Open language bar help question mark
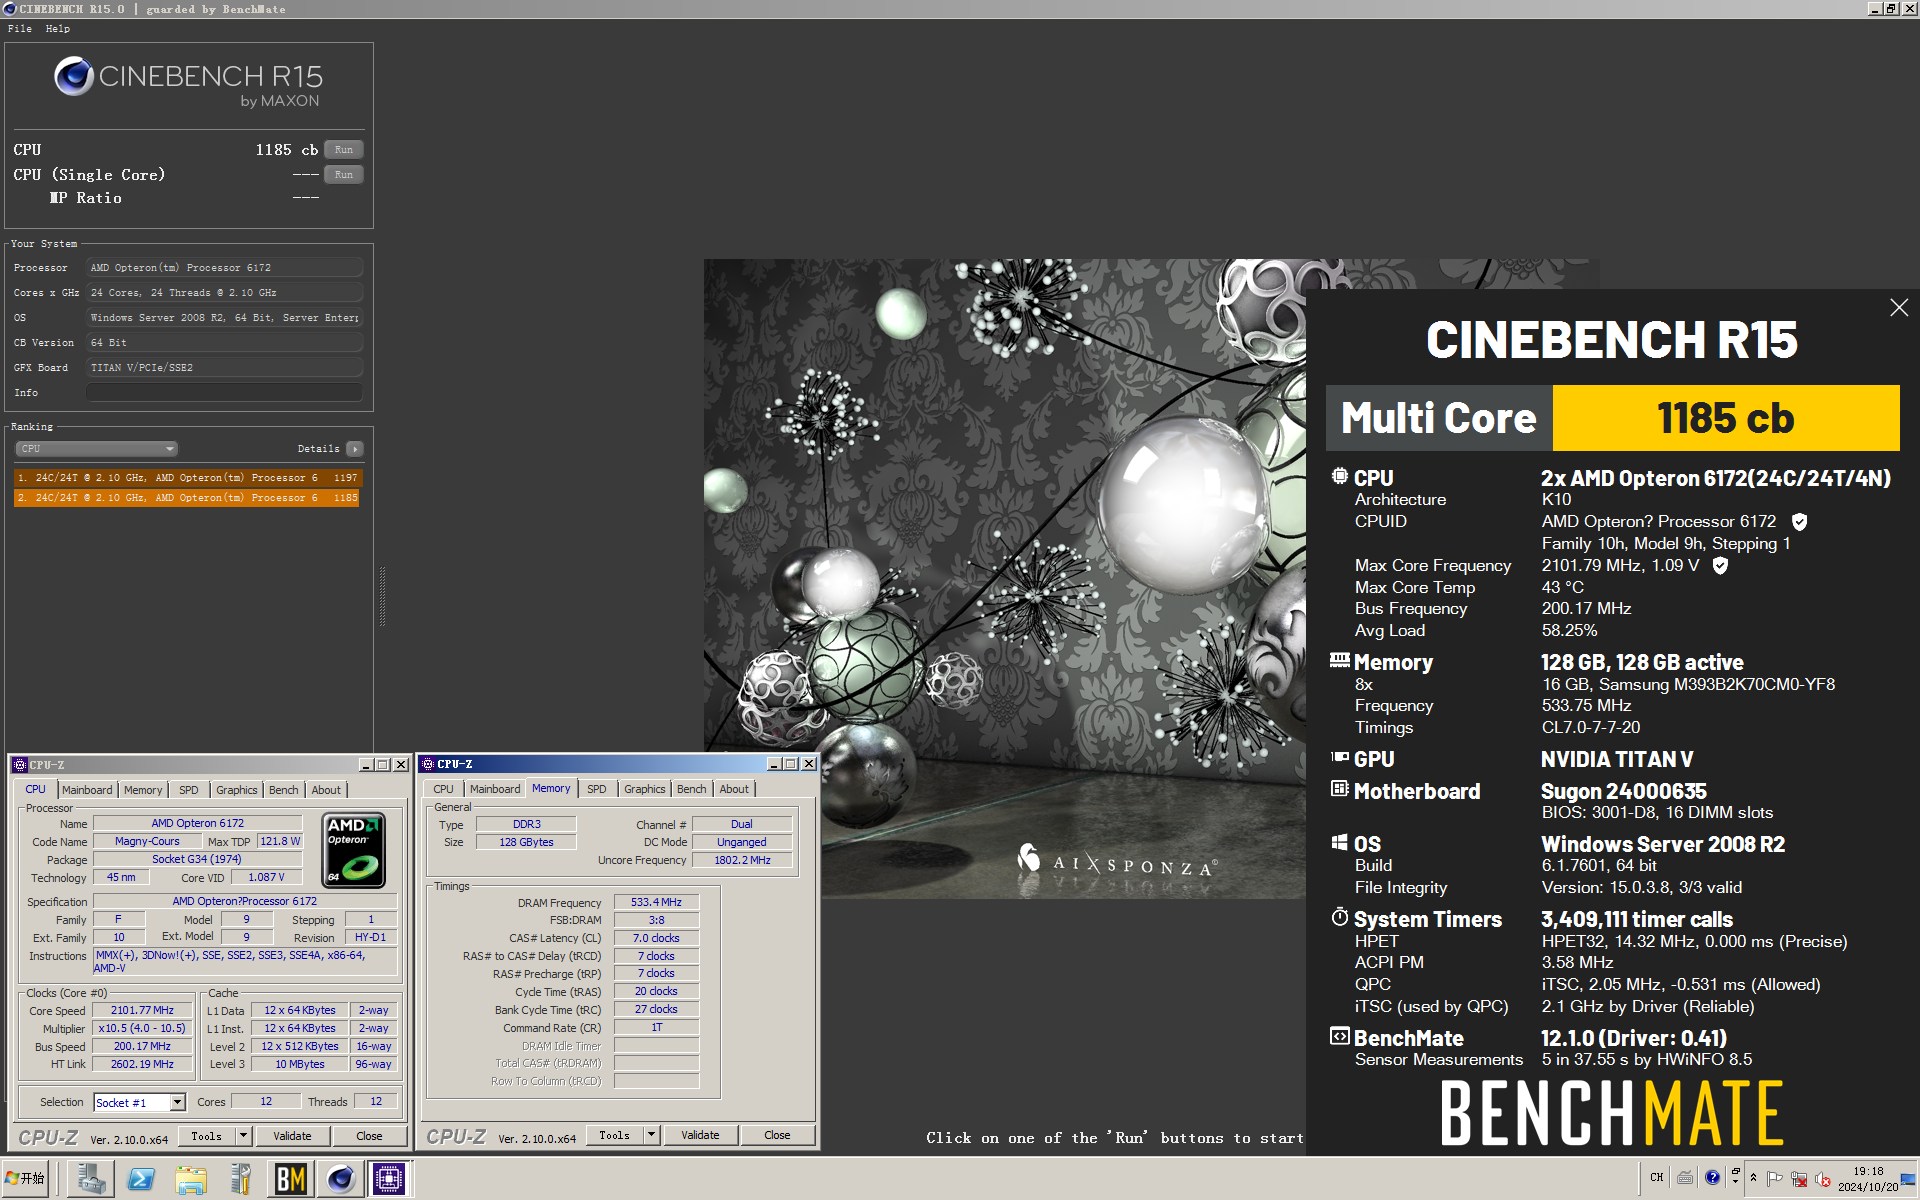 coord(1712,1177)
